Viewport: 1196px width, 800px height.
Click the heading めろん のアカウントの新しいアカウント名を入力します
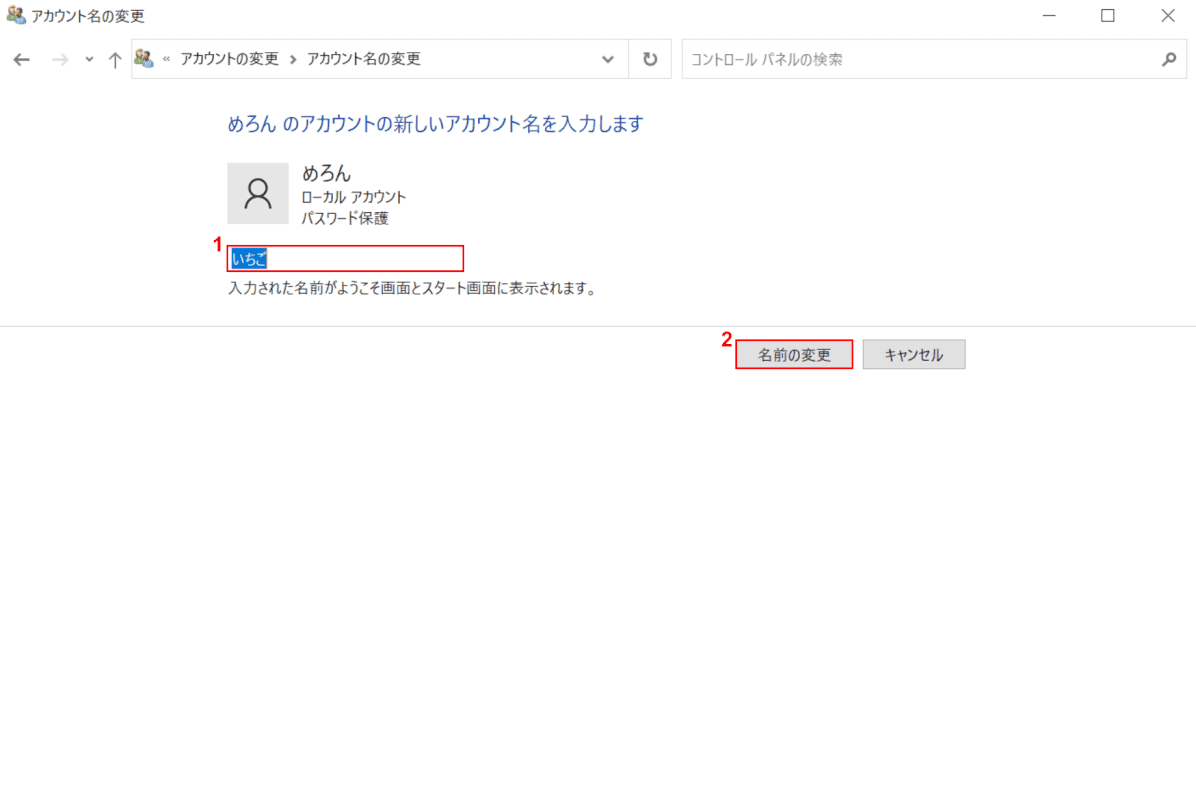pyautogui.click(x=436, y=124)
